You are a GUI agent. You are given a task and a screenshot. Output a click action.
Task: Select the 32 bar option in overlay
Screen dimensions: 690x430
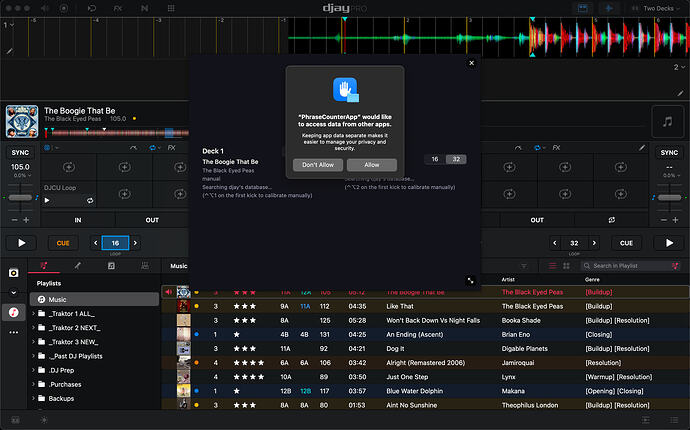click(456, 159)
